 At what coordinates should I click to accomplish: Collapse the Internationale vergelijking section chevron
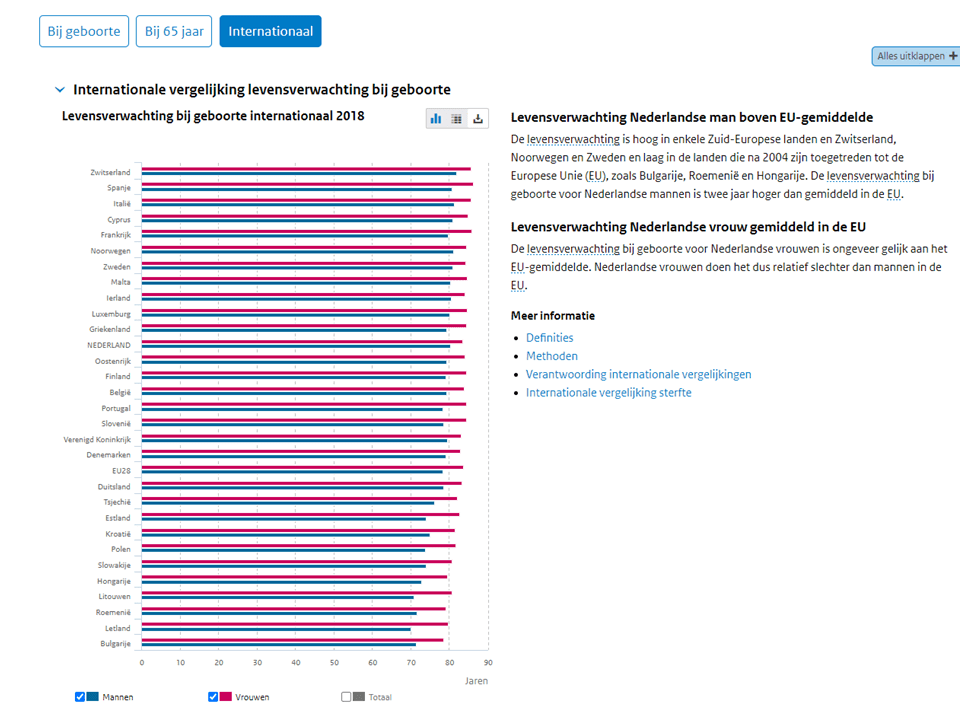[x=60, y=90]
